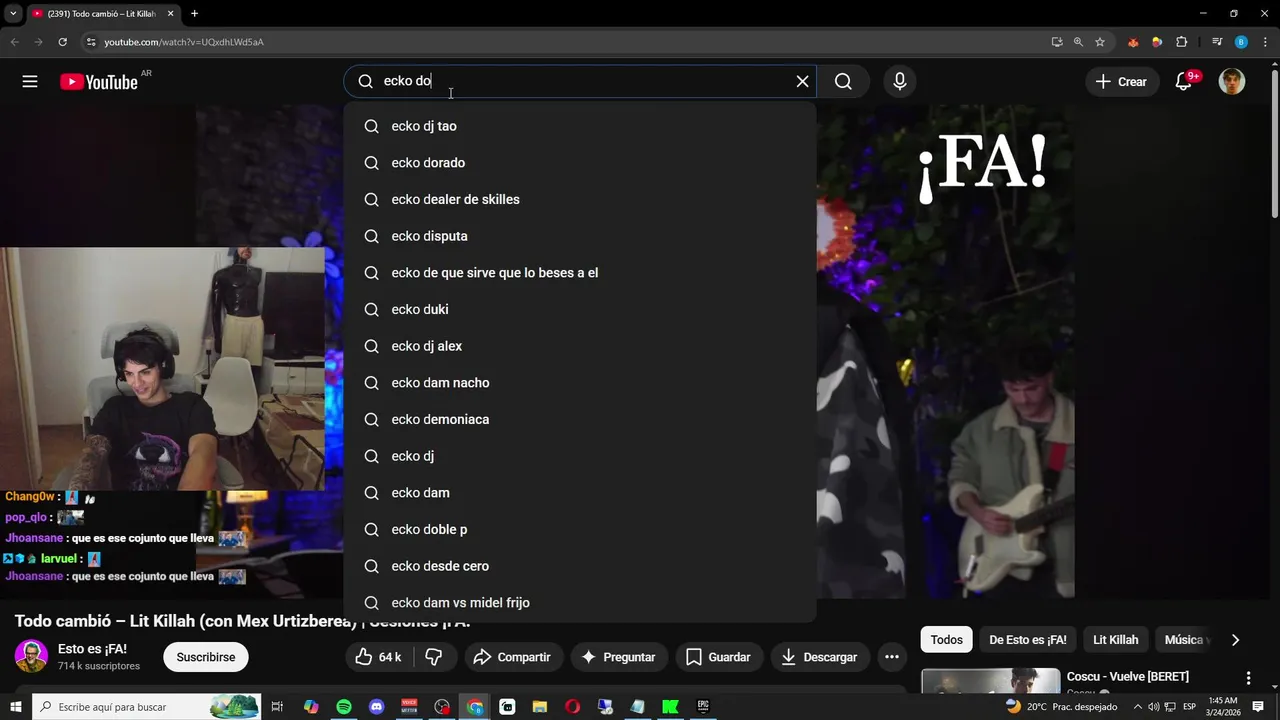Start voice search with the microphone
Image resolution: width=1280 pixels, height=720 pixels.
pyautogui.click(x=900, y=81)
